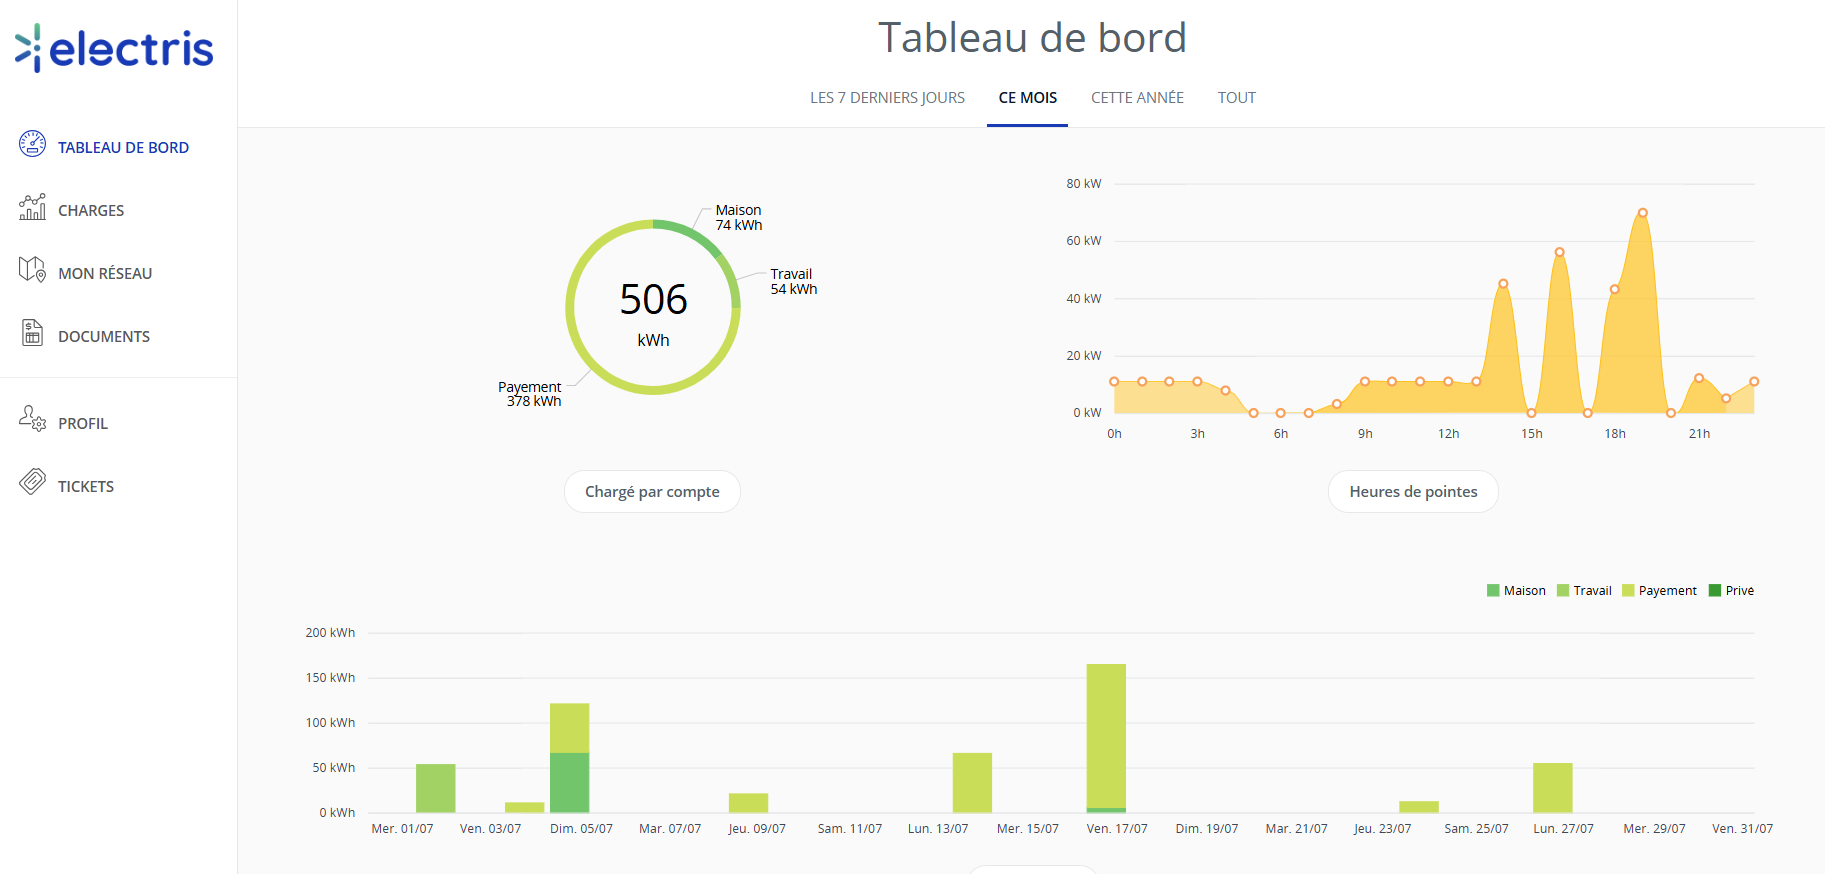
Task: Select the dark green Maison segment on Dim. 05/07 bar
Action: pos(569,783)
